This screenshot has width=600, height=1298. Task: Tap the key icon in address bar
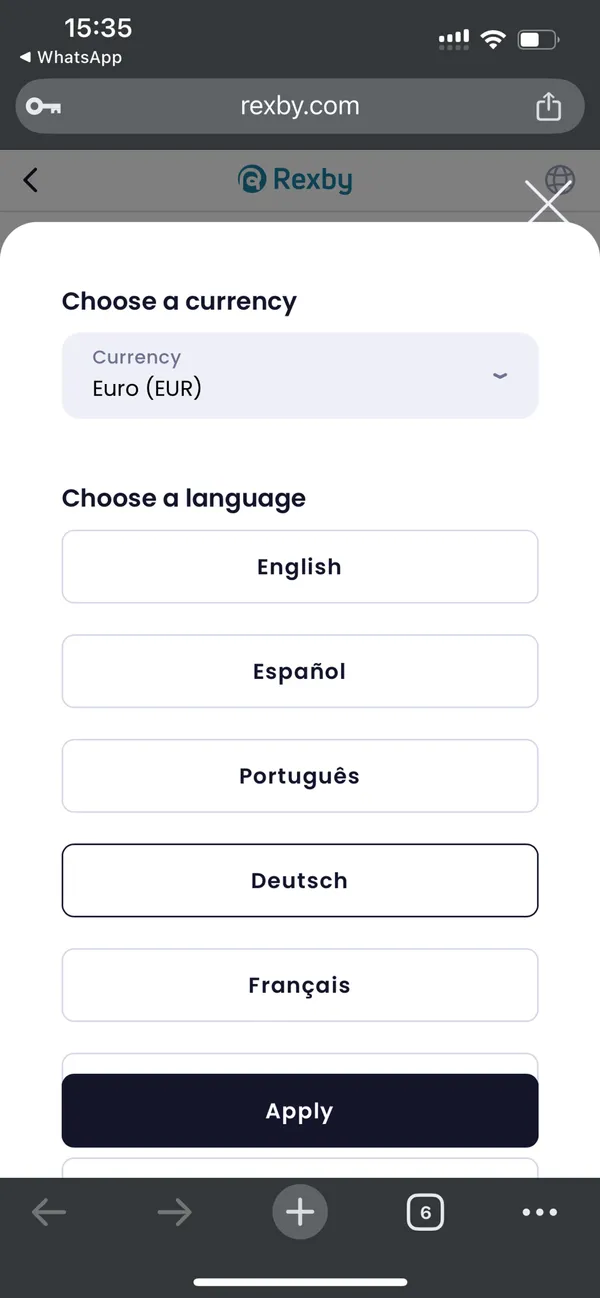(x=43, y=107)
